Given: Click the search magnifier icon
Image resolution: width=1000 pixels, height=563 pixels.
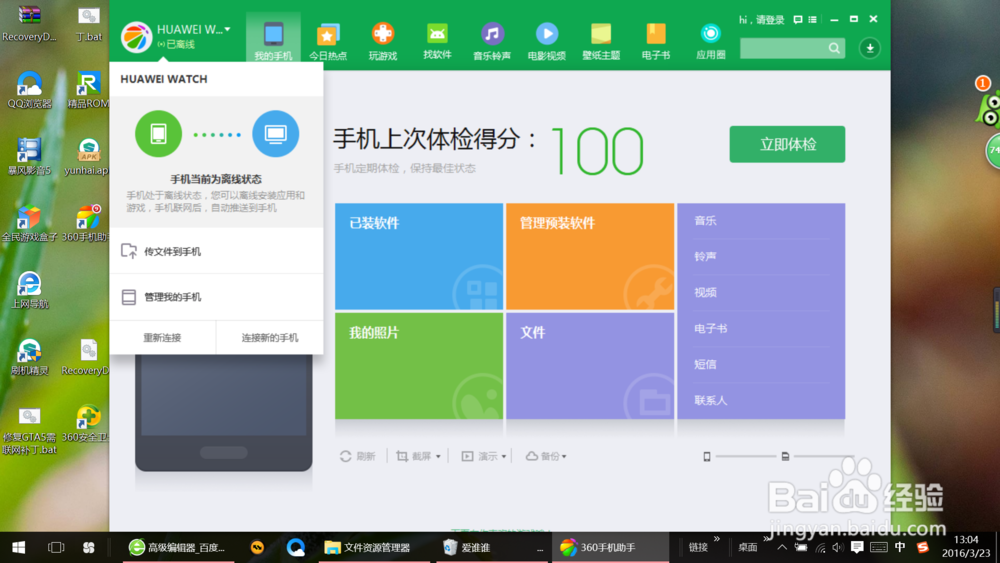Looking at the screenshot, I should tap(834, 48).
